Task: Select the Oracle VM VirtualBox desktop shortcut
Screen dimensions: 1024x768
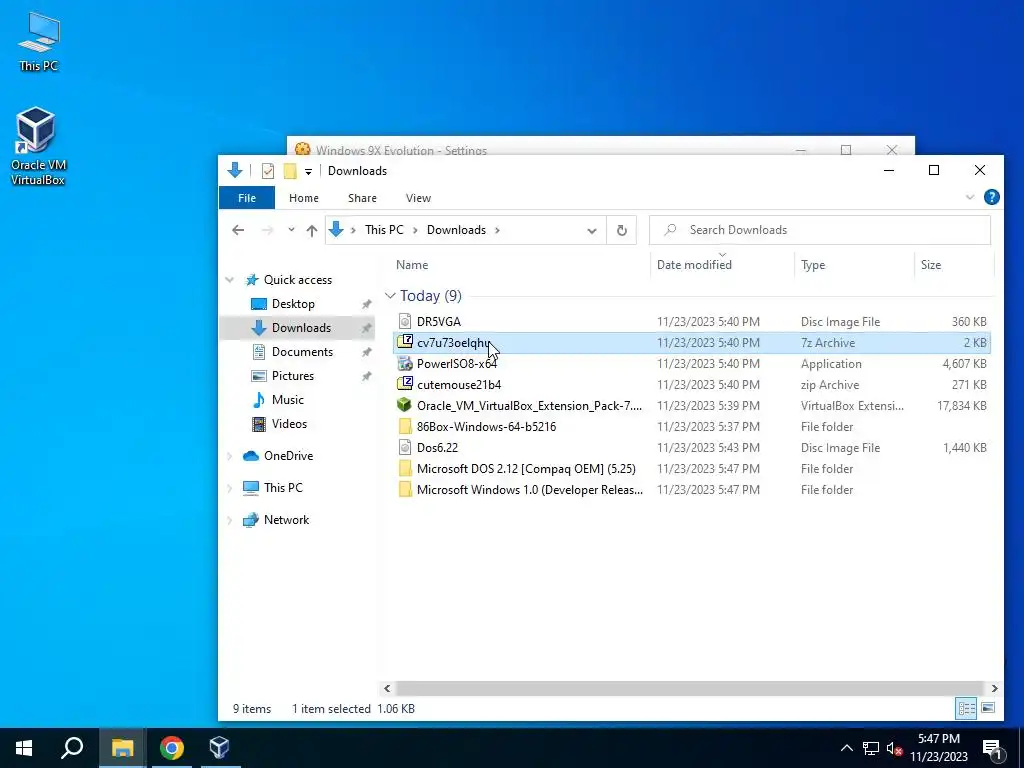Action: [x=37, y=146]
